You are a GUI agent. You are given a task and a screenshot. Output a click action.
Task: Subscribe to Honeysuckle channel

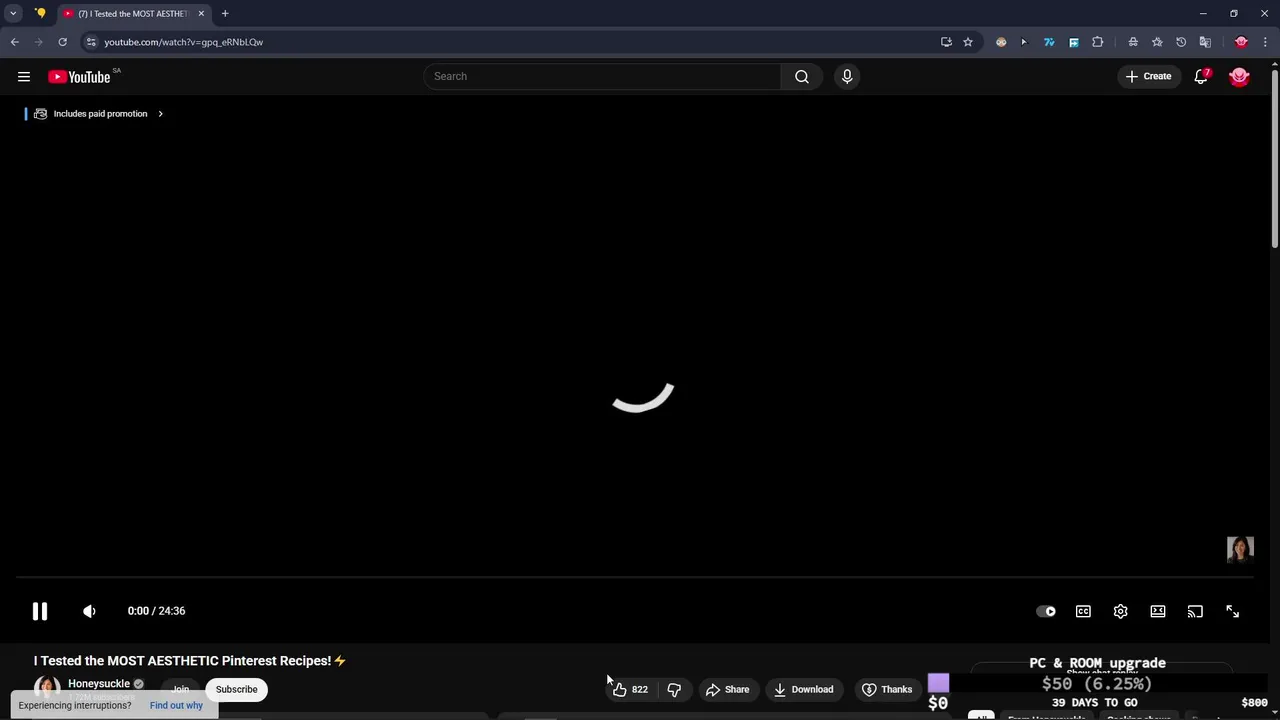point(236,689)
